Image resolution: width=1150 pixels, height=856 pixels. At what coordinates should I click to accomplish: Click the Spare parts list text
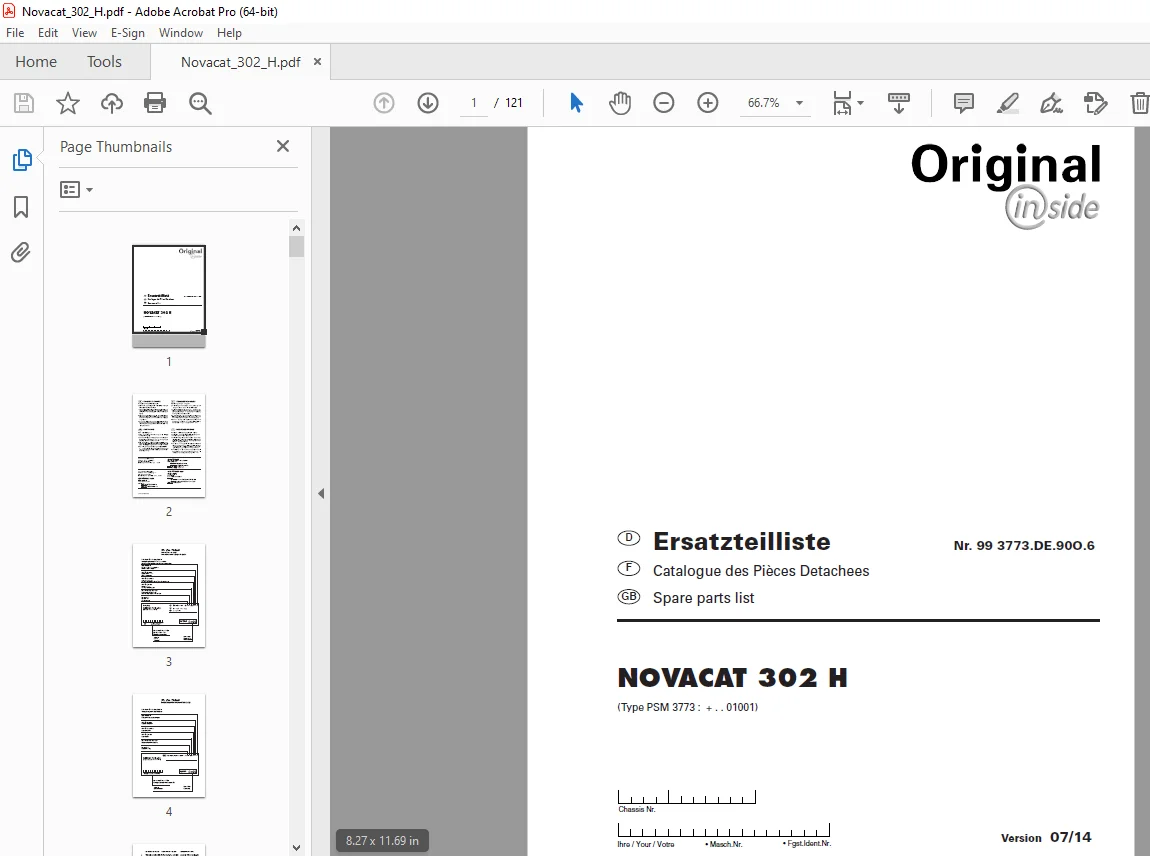[x=703, y=598]
